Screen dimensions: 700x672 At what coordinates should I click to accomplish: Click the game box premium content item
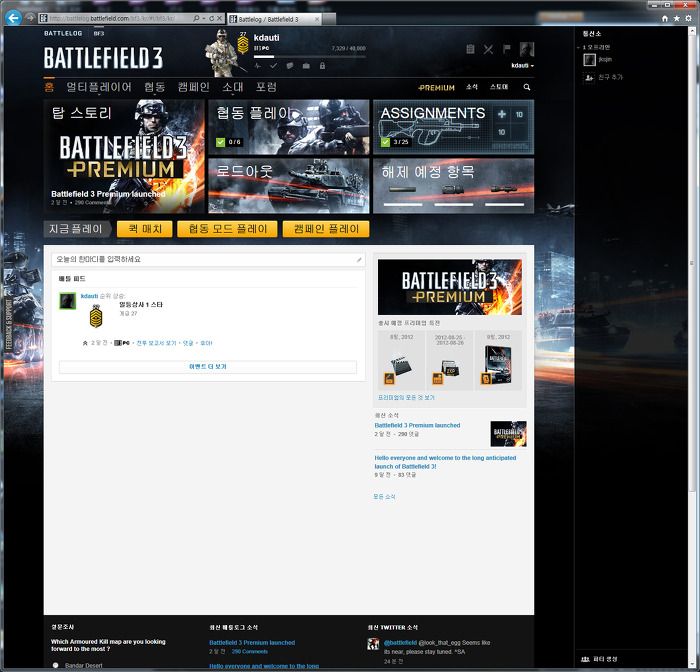click(498, 360)
